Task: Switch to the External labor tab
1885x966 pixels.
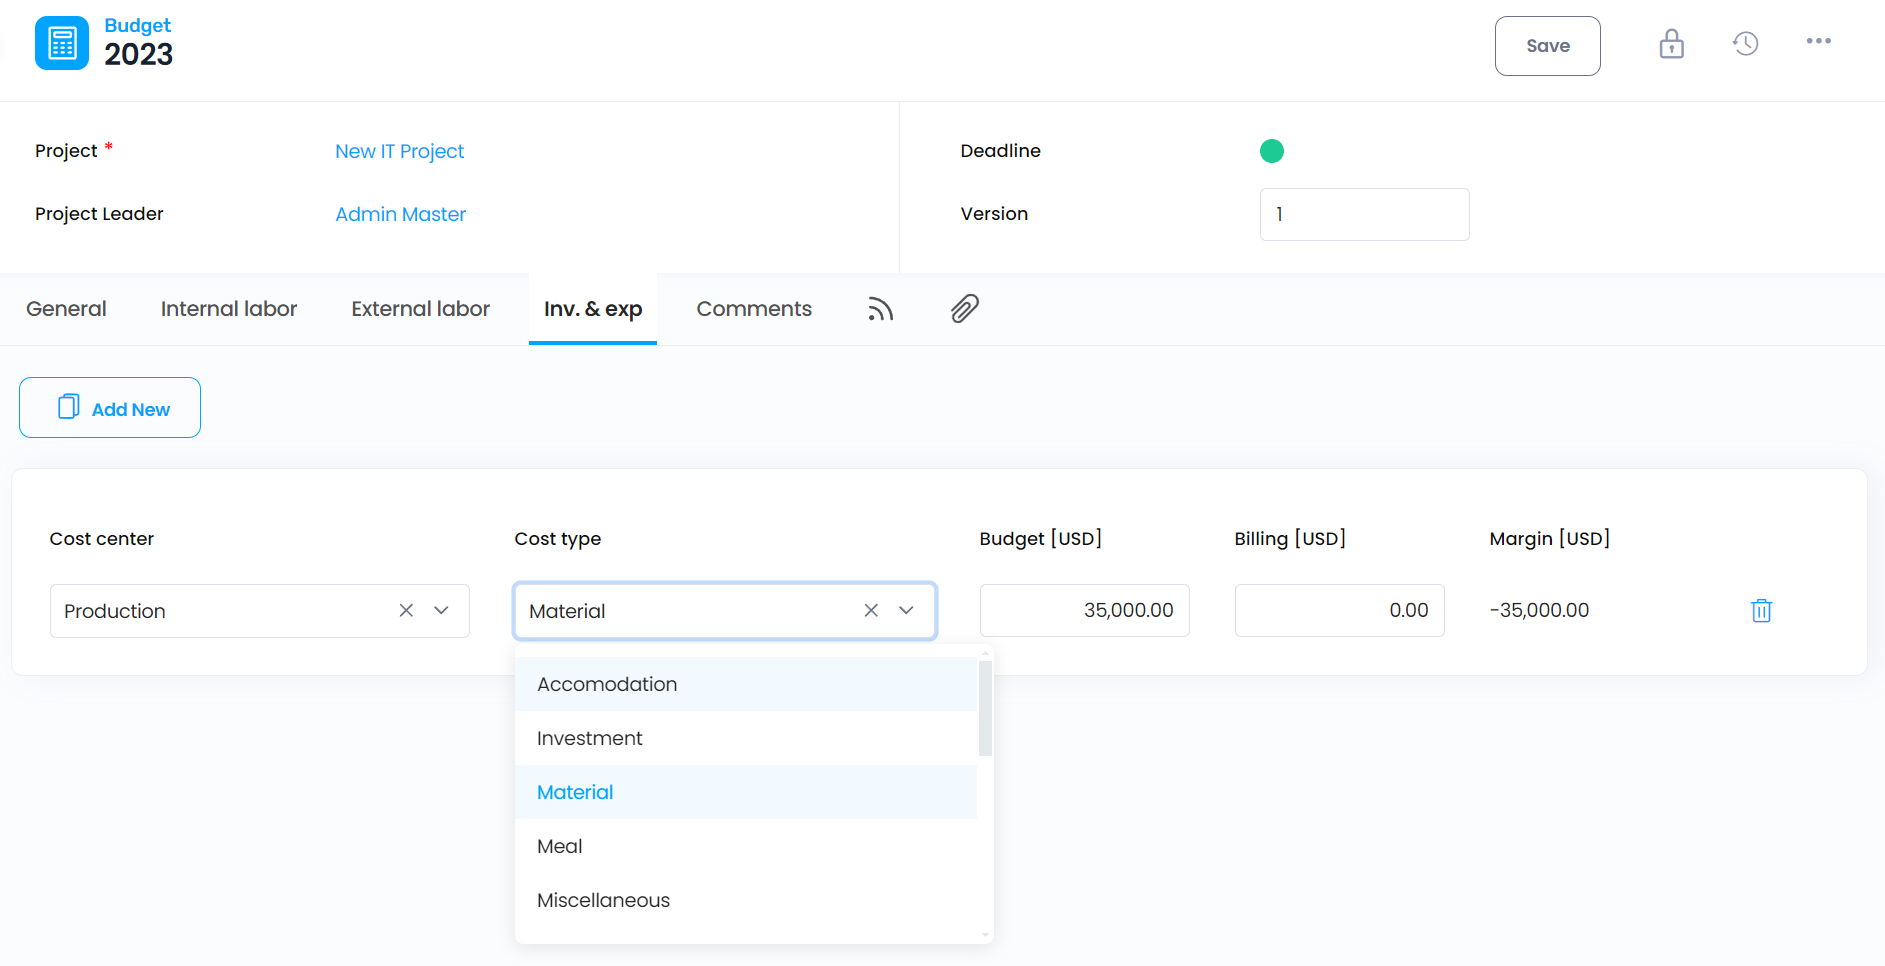Action: [x=421, y=309]
